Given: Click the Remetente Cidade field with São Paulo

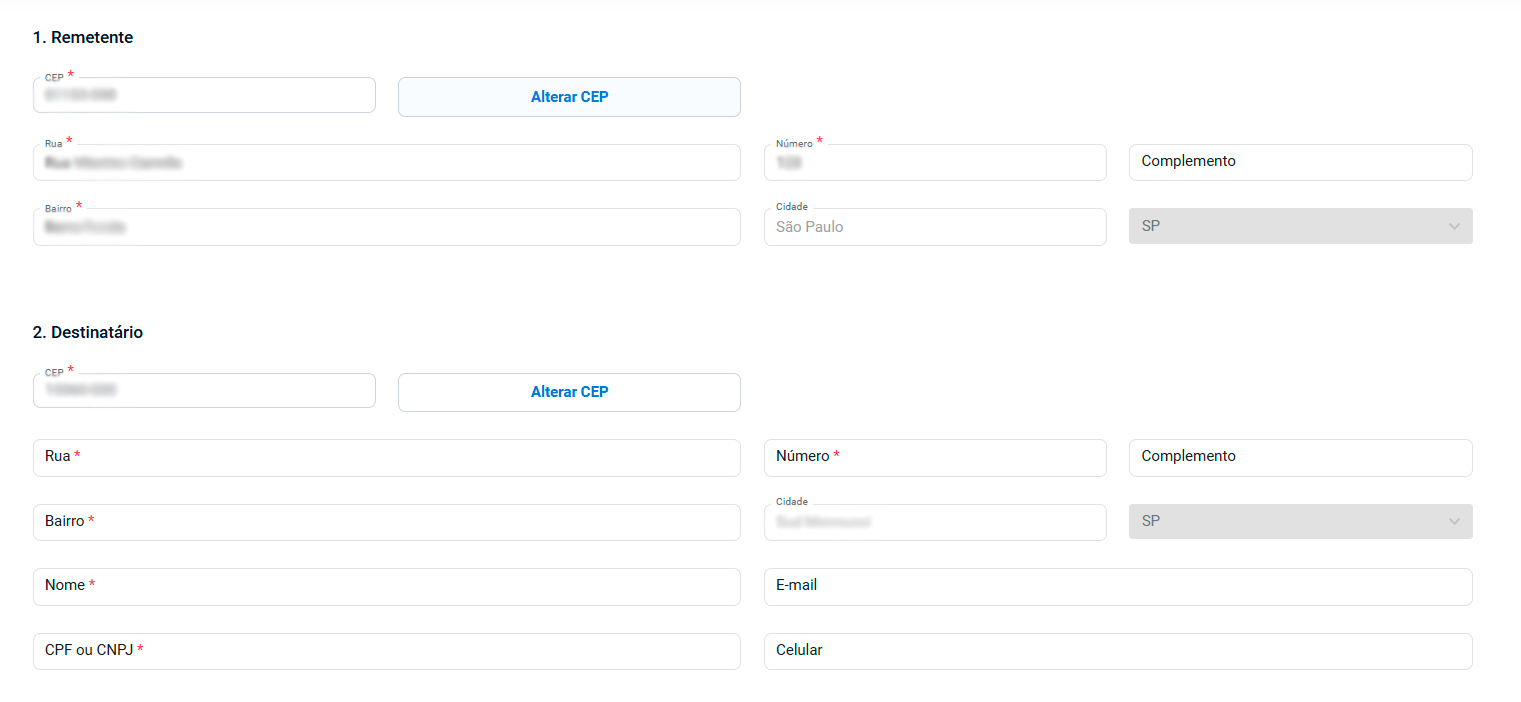Looking at the screenshot, I should coord(935,228).
